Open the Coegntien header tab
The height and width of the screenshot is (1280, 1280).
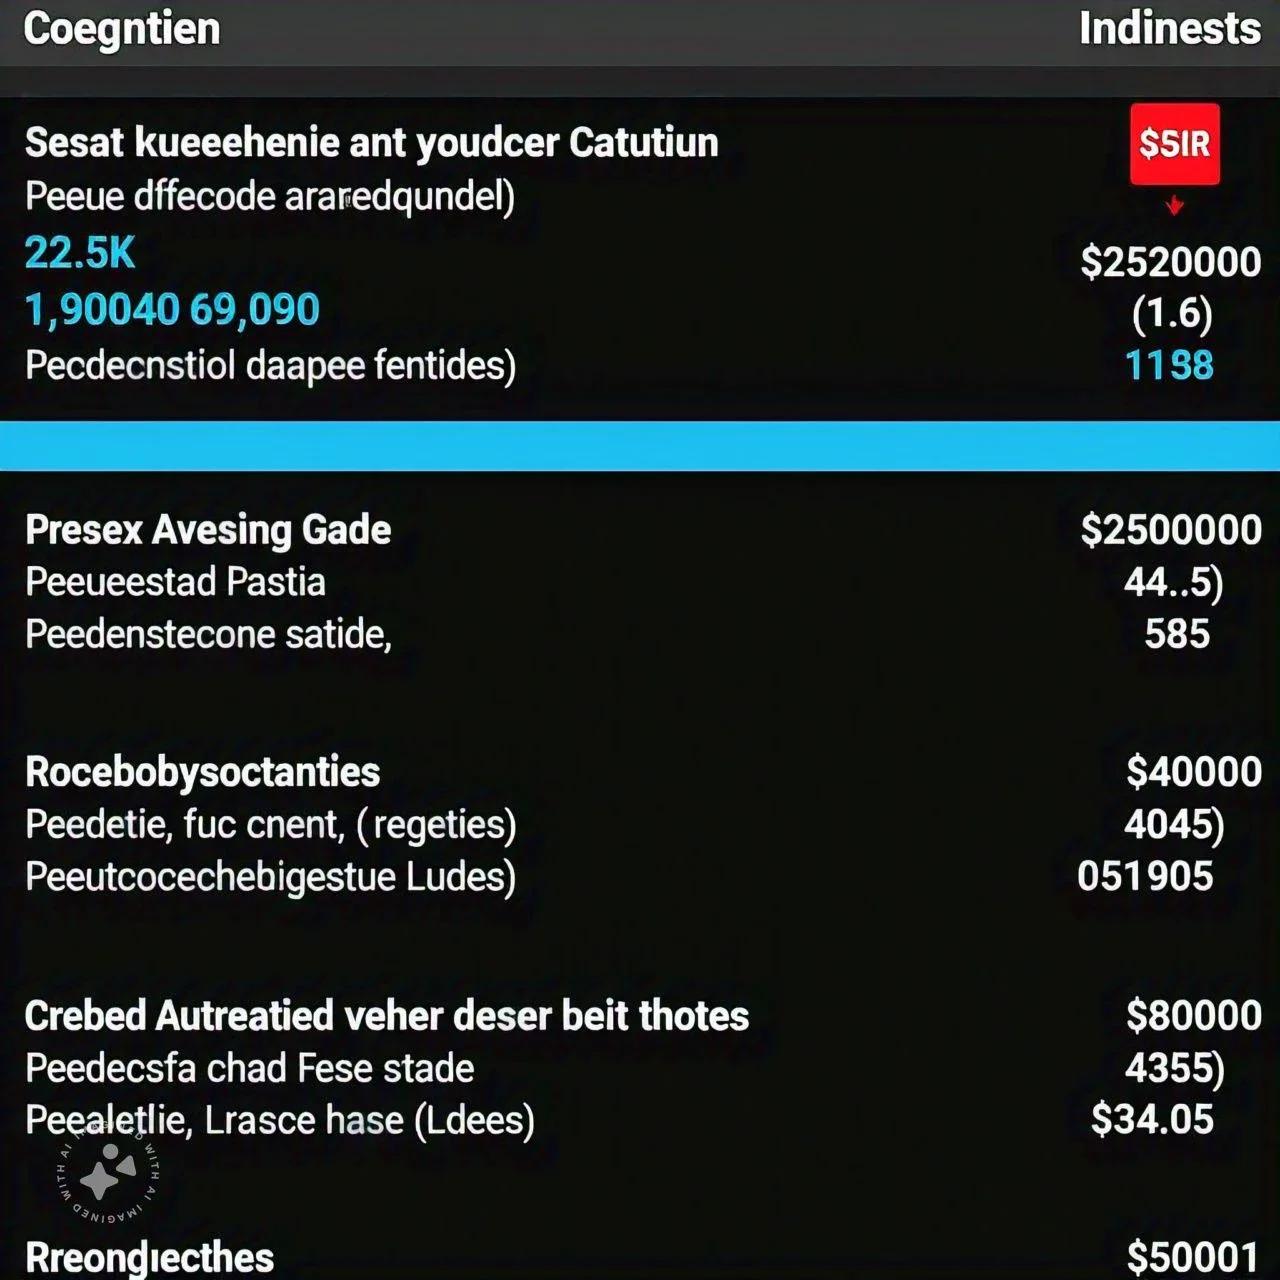coord(122,28)
